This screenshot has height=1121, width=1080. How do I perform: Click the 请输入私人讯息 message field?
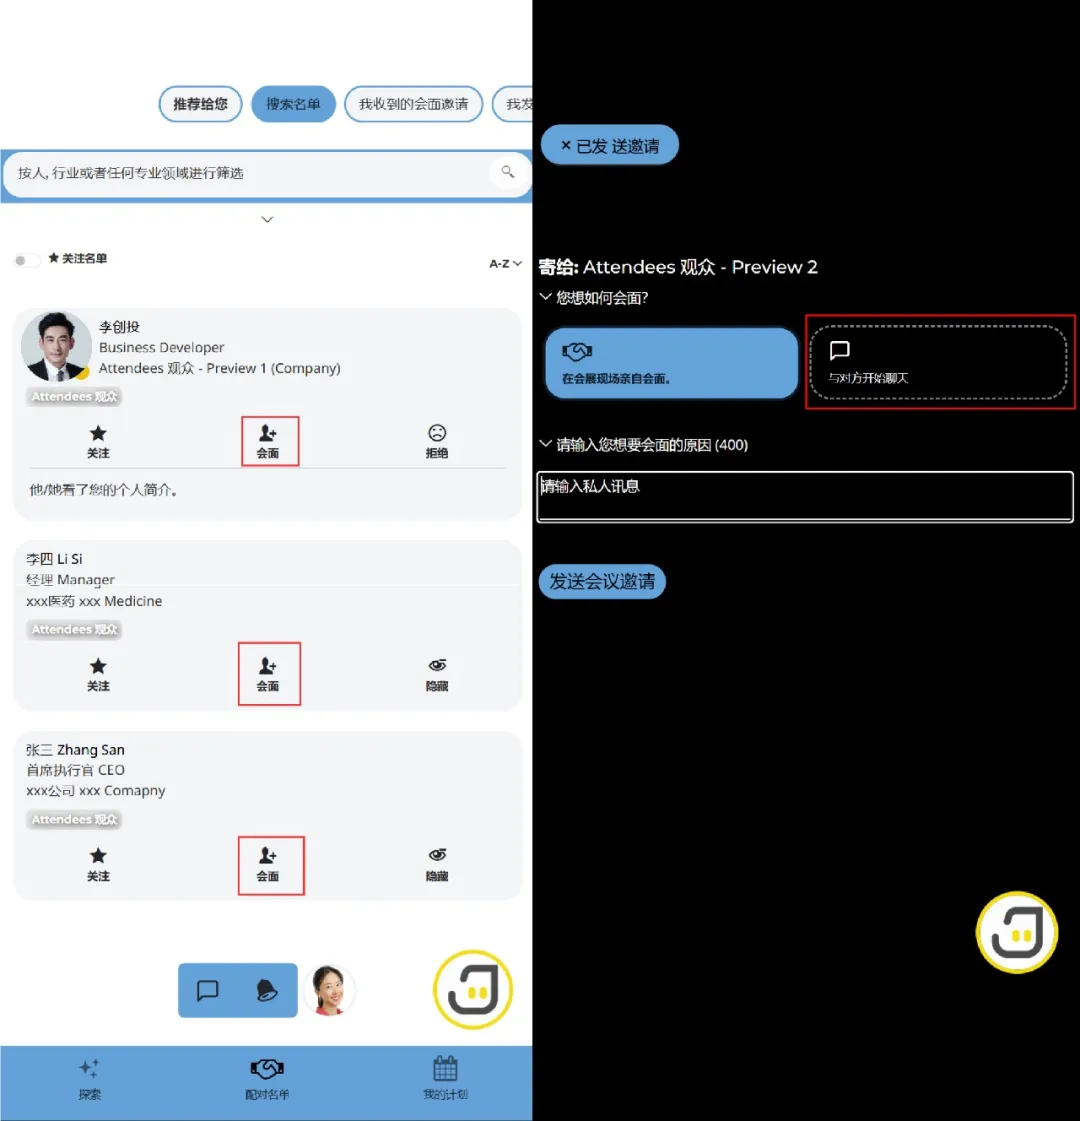(804, 496)
